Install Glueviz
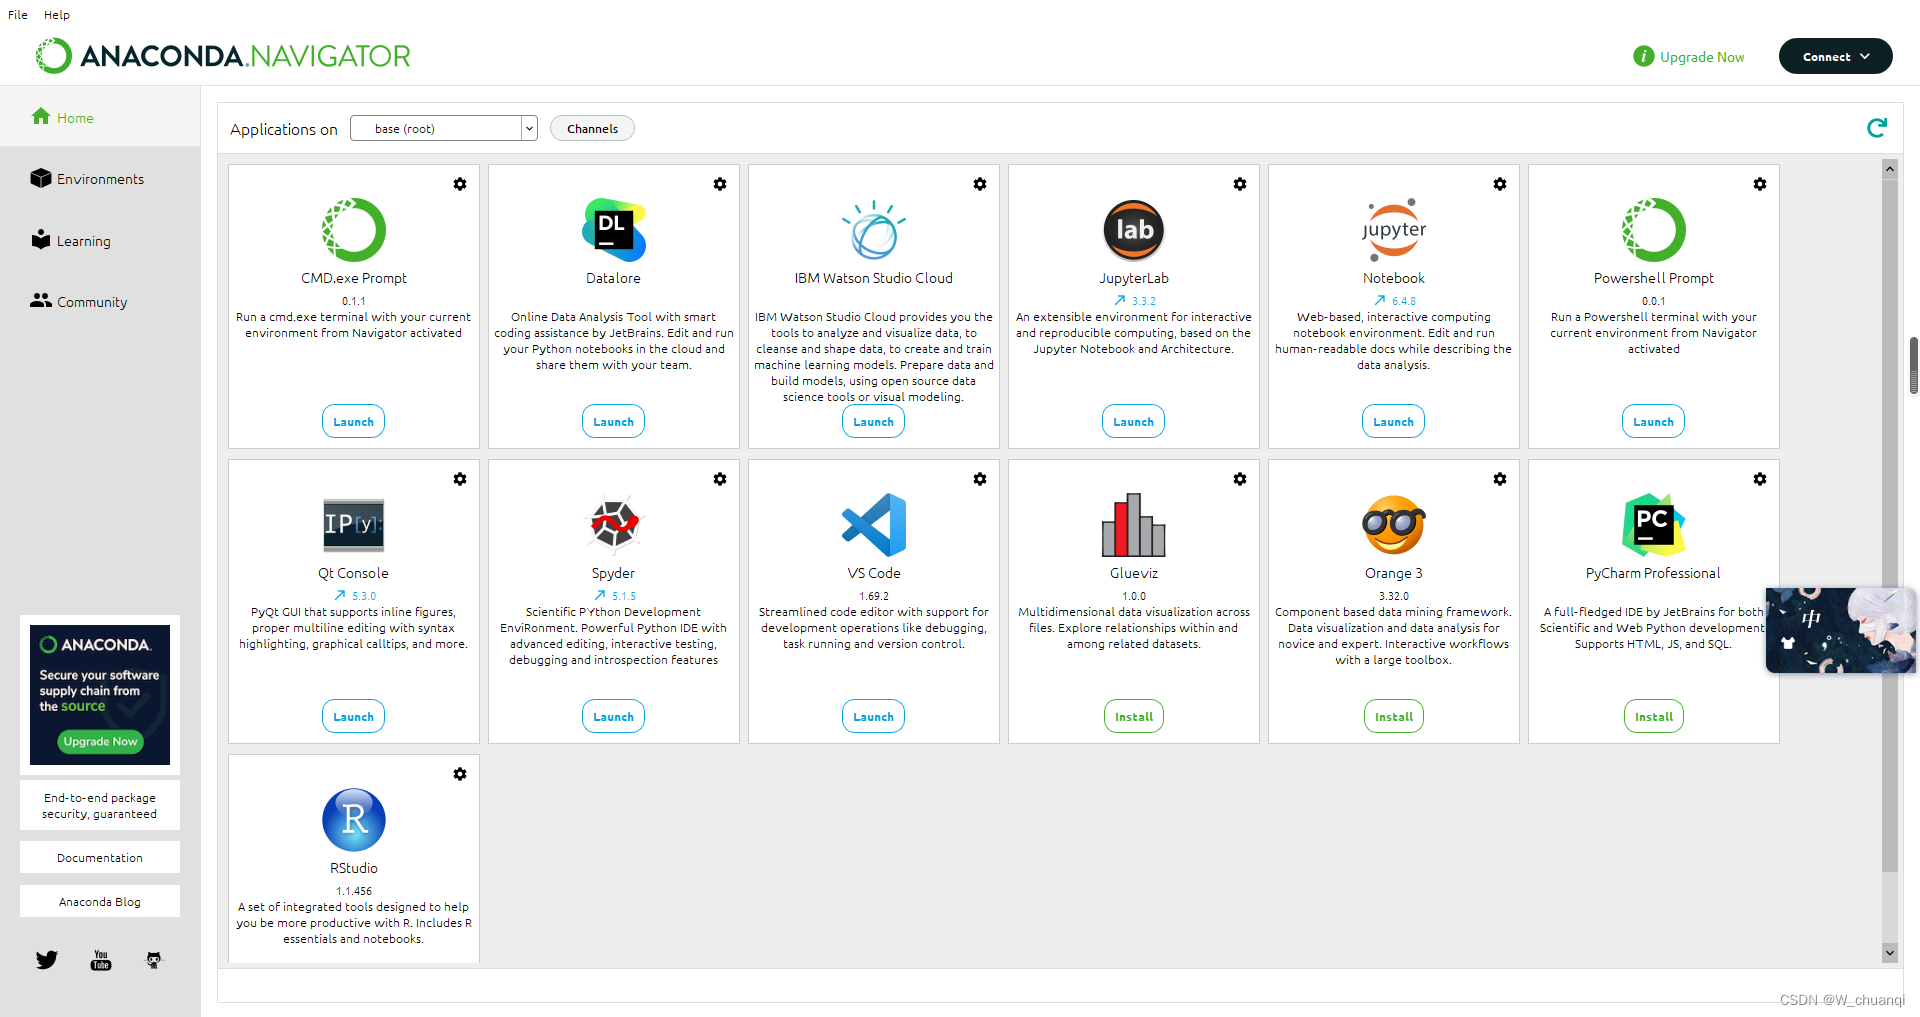The height and width of the screenshot is (1017, 1920). pyautogui.click(x=1134, y=716)
